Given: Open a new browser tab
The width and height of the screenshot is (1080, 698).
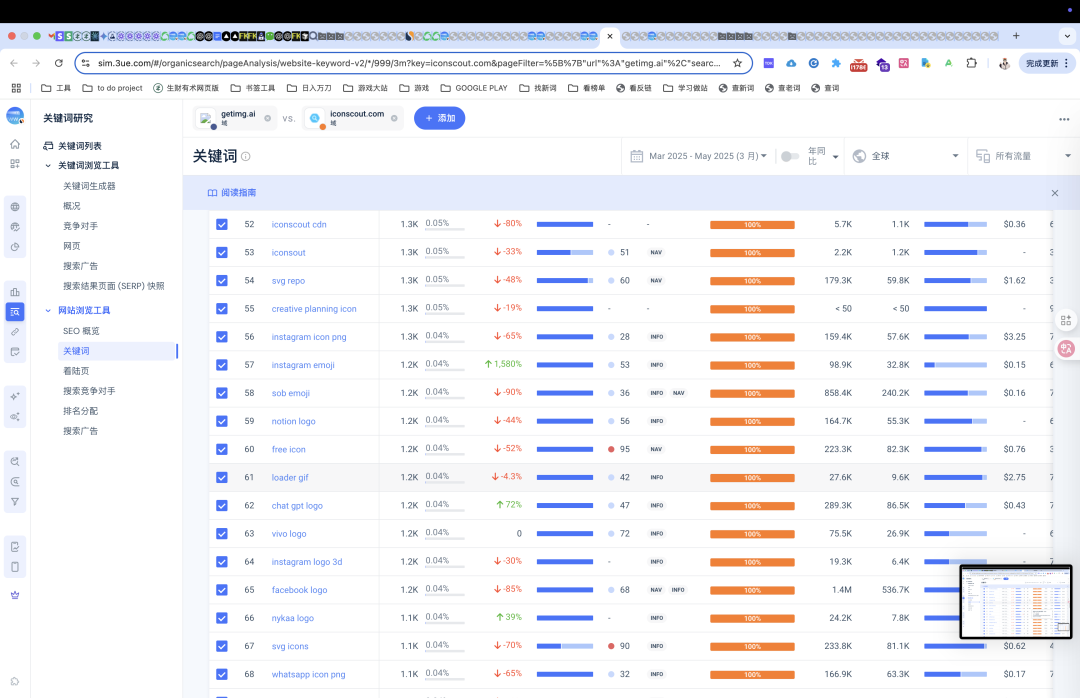Looking at the screenshot, I should pos(1016,36).
